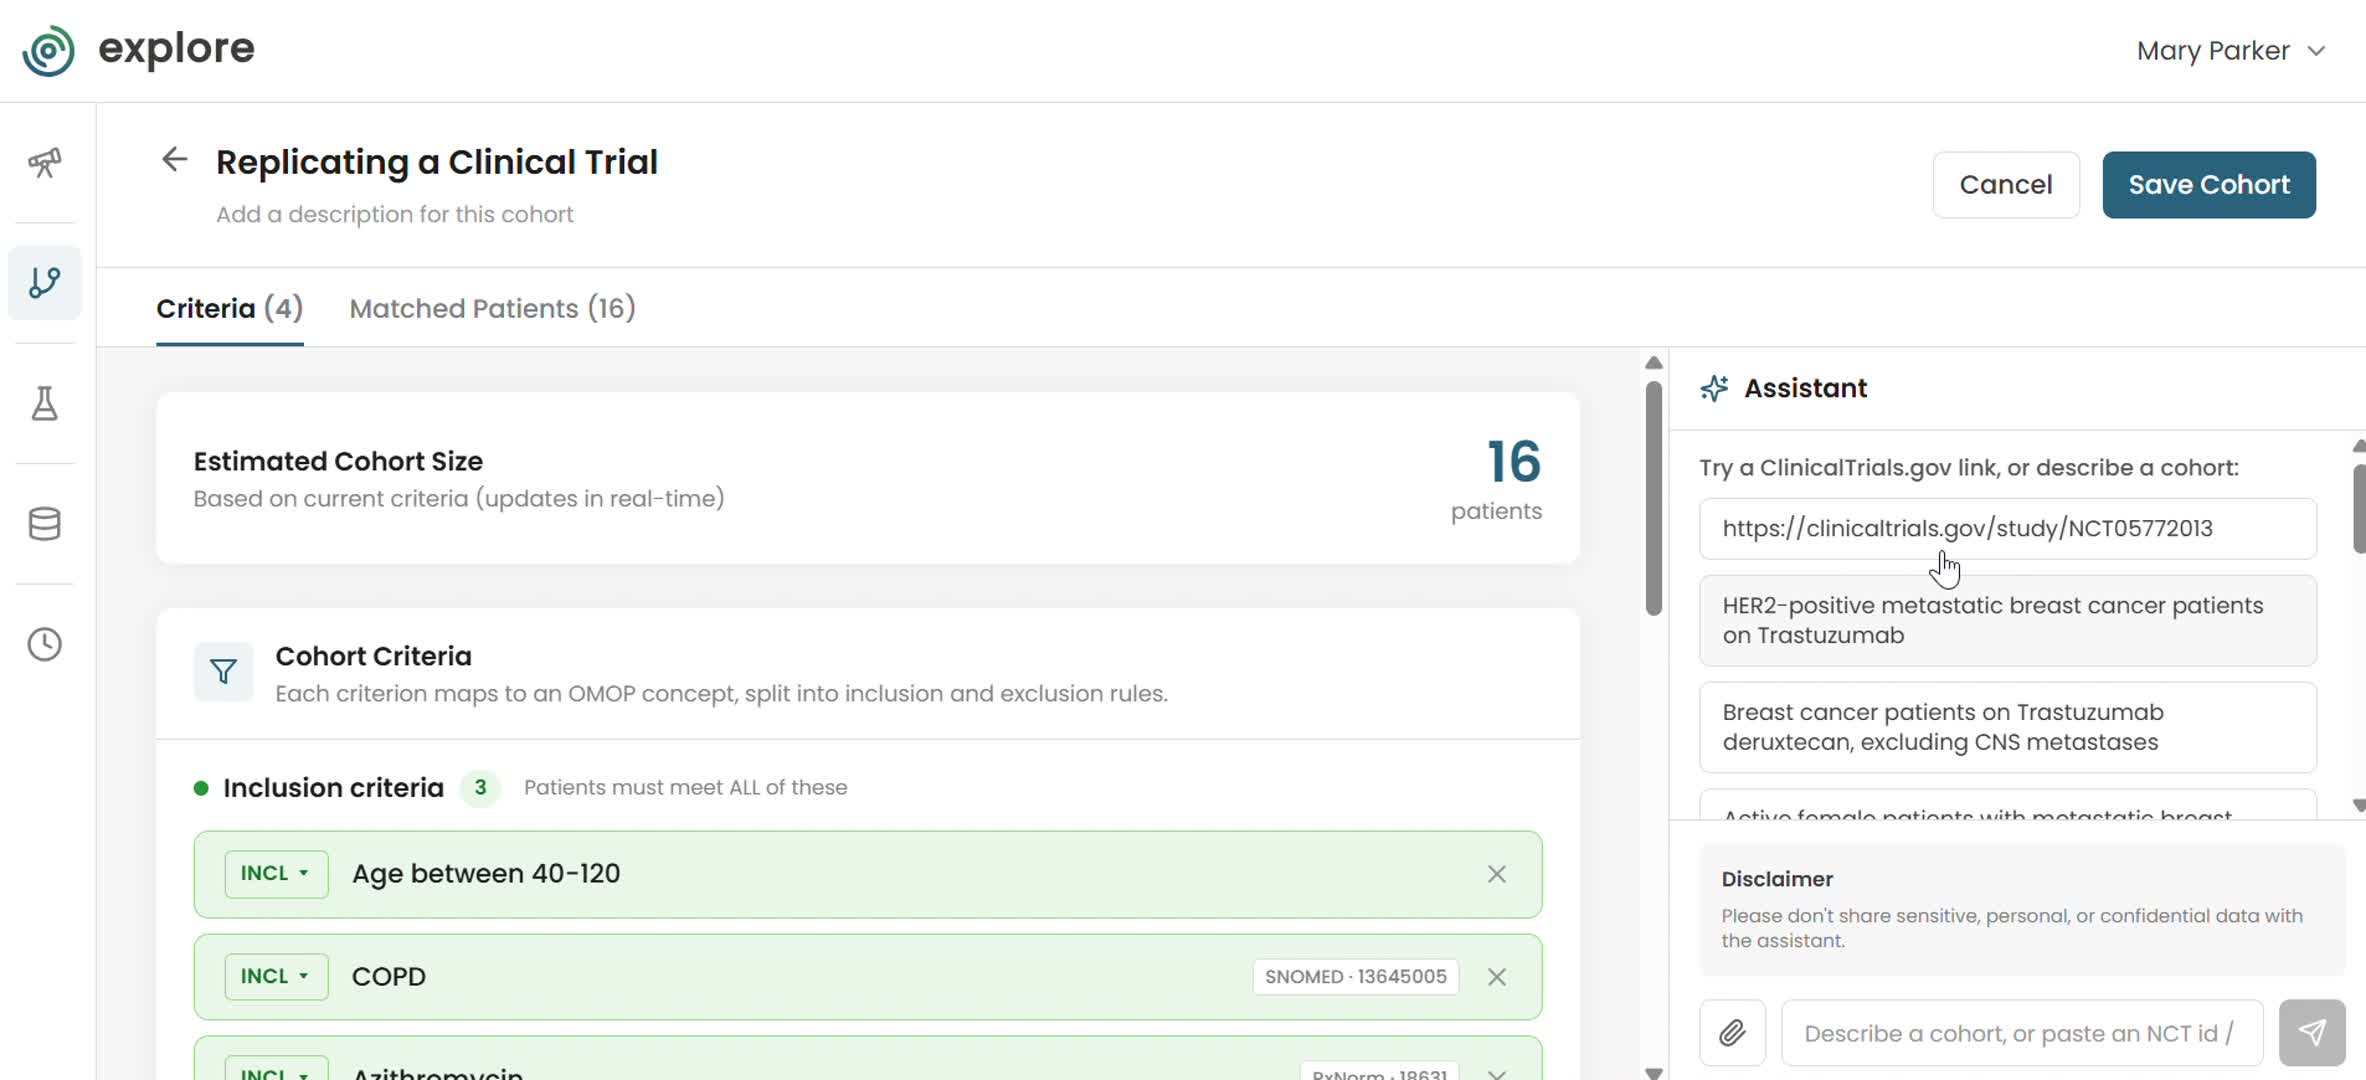Select the clinicaltrials.gov NCT05772013 suggestion
Image resolution: width=2366 pixels, height=1080 pixels.
coord(2007,529)
